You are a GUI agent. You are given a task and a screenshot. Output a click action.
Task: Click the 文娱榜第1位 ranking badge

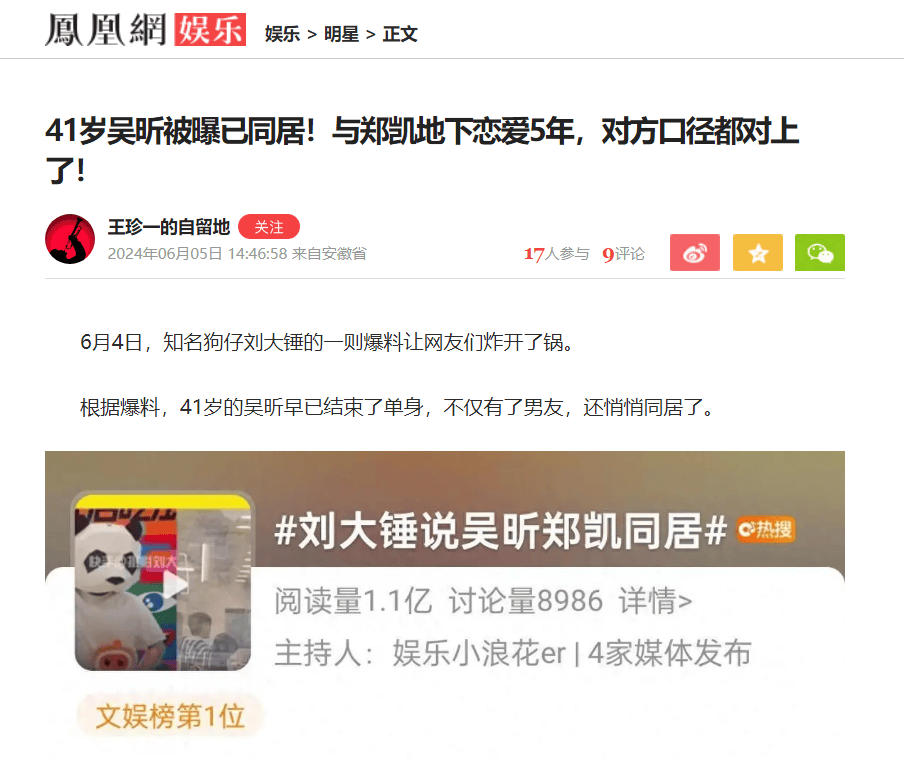[x=170, y=716]
